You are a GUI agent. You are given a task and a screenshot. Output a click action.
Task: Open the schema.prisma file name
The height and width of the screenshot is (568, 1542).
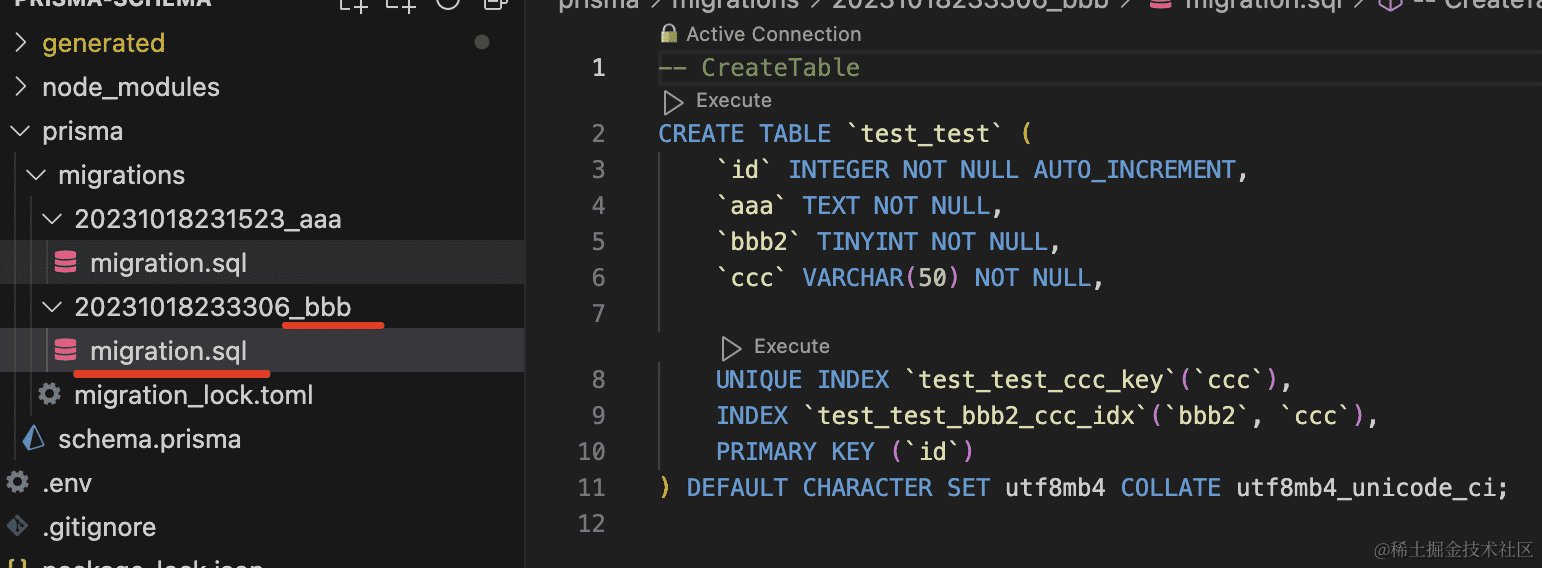coord(149,439)
